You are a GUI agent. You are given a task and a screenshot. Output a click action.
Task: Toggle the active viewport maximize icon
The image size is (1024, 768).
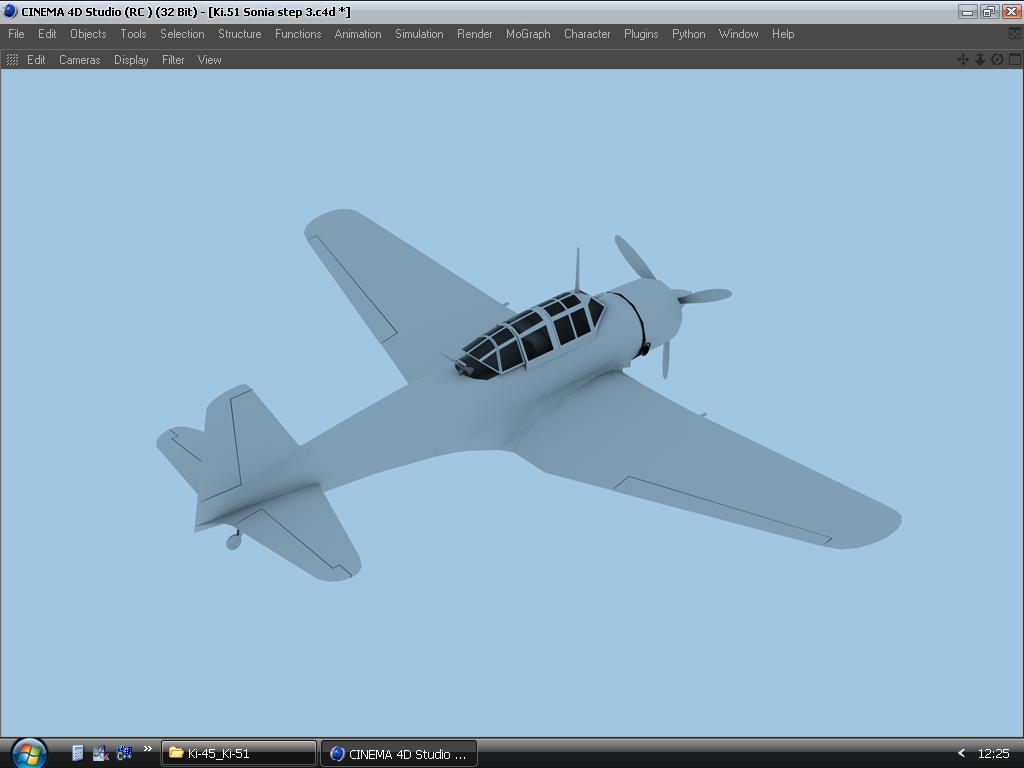click(x=1014, y=60)
